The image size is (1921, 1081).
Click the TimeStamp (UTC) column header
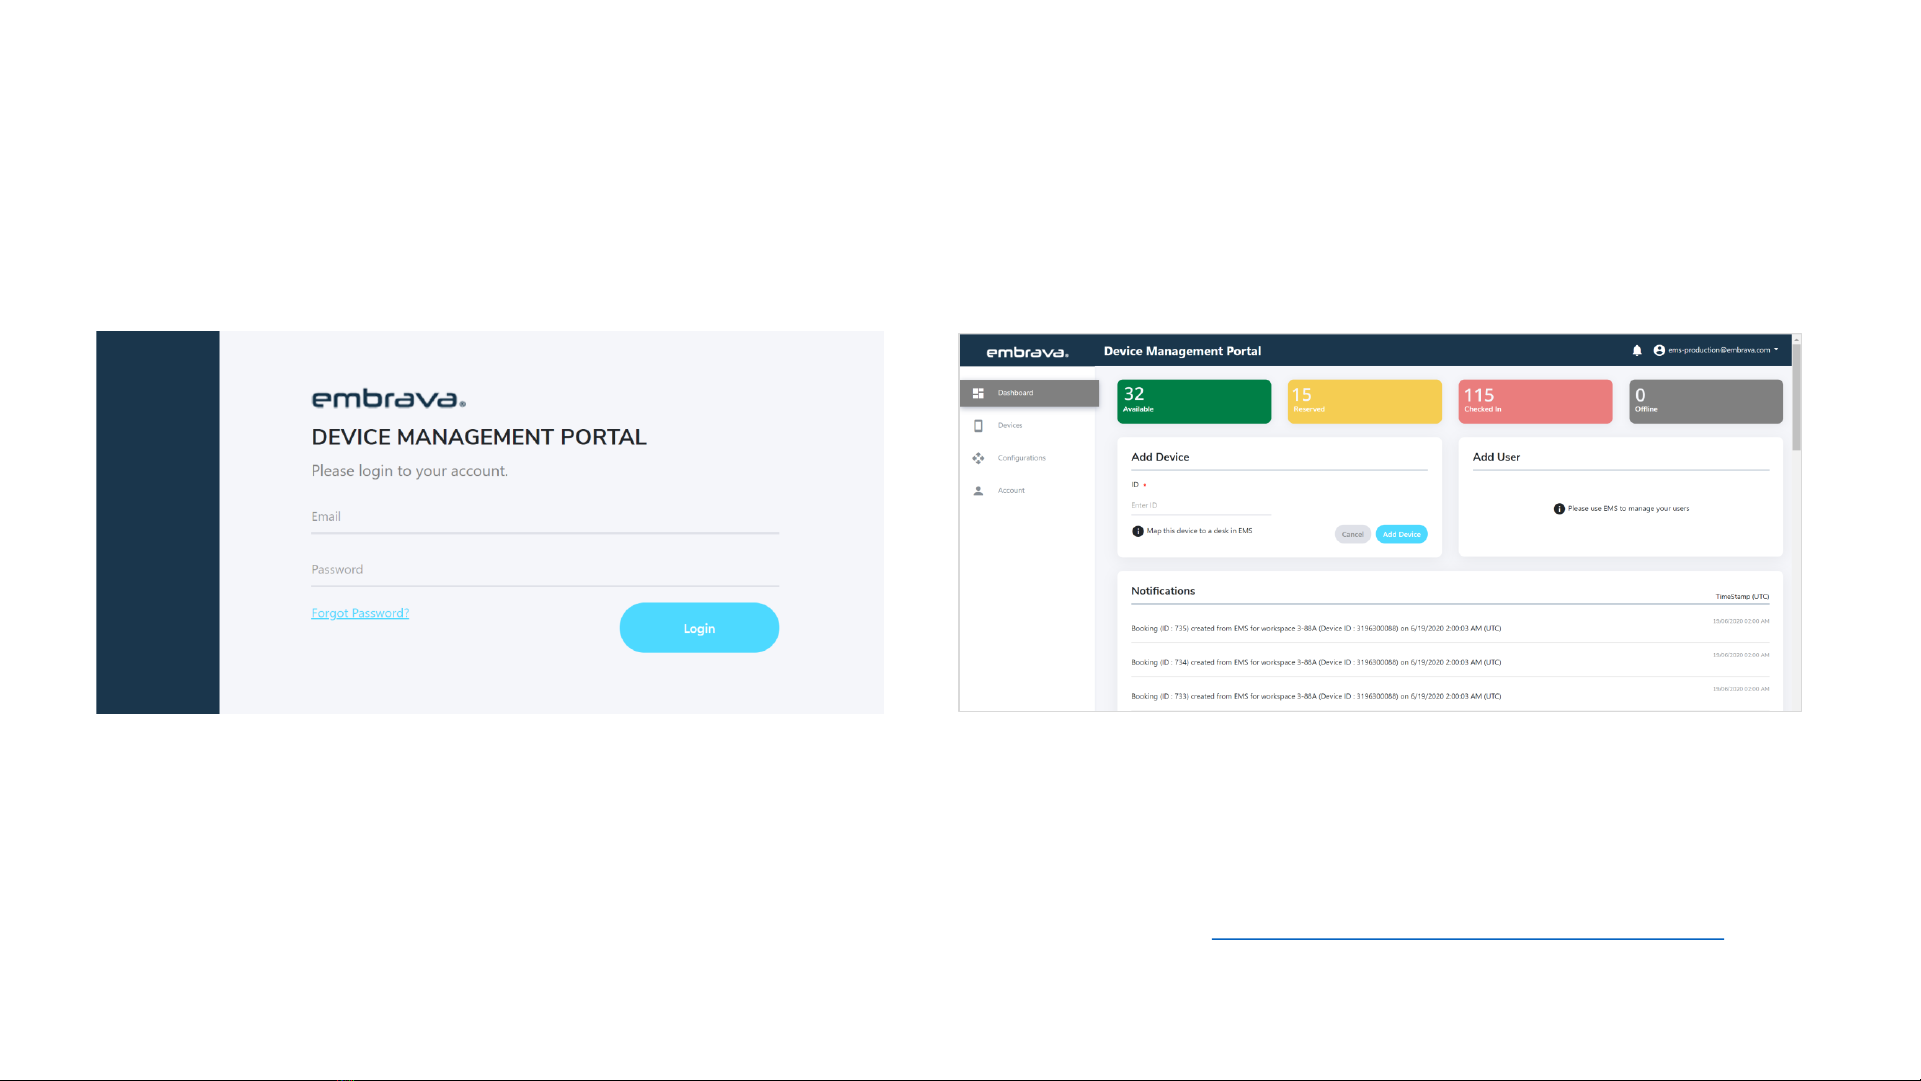1742,597
